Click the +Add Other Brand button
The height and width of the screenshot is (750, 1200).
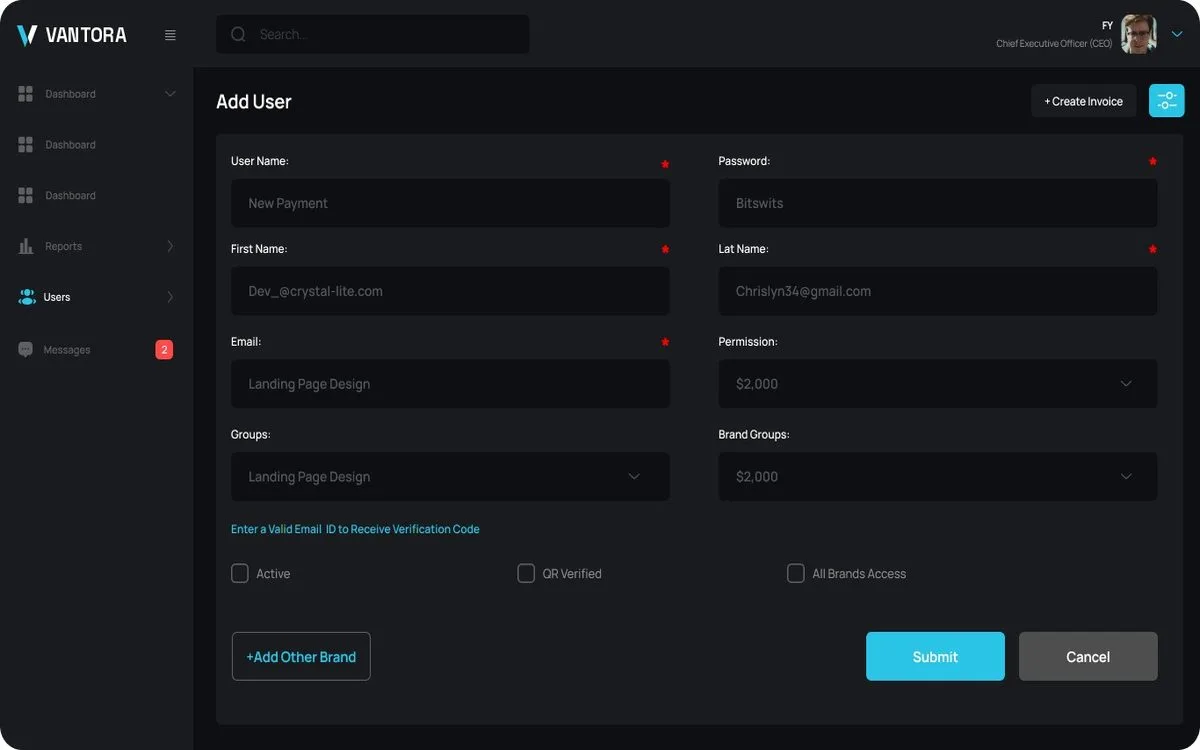[x=301, y=656]
